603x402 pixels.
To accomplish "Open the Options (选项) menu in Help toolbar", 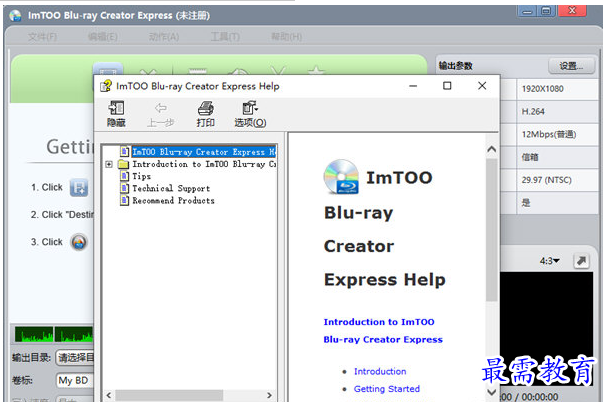I will click(250, 114).
